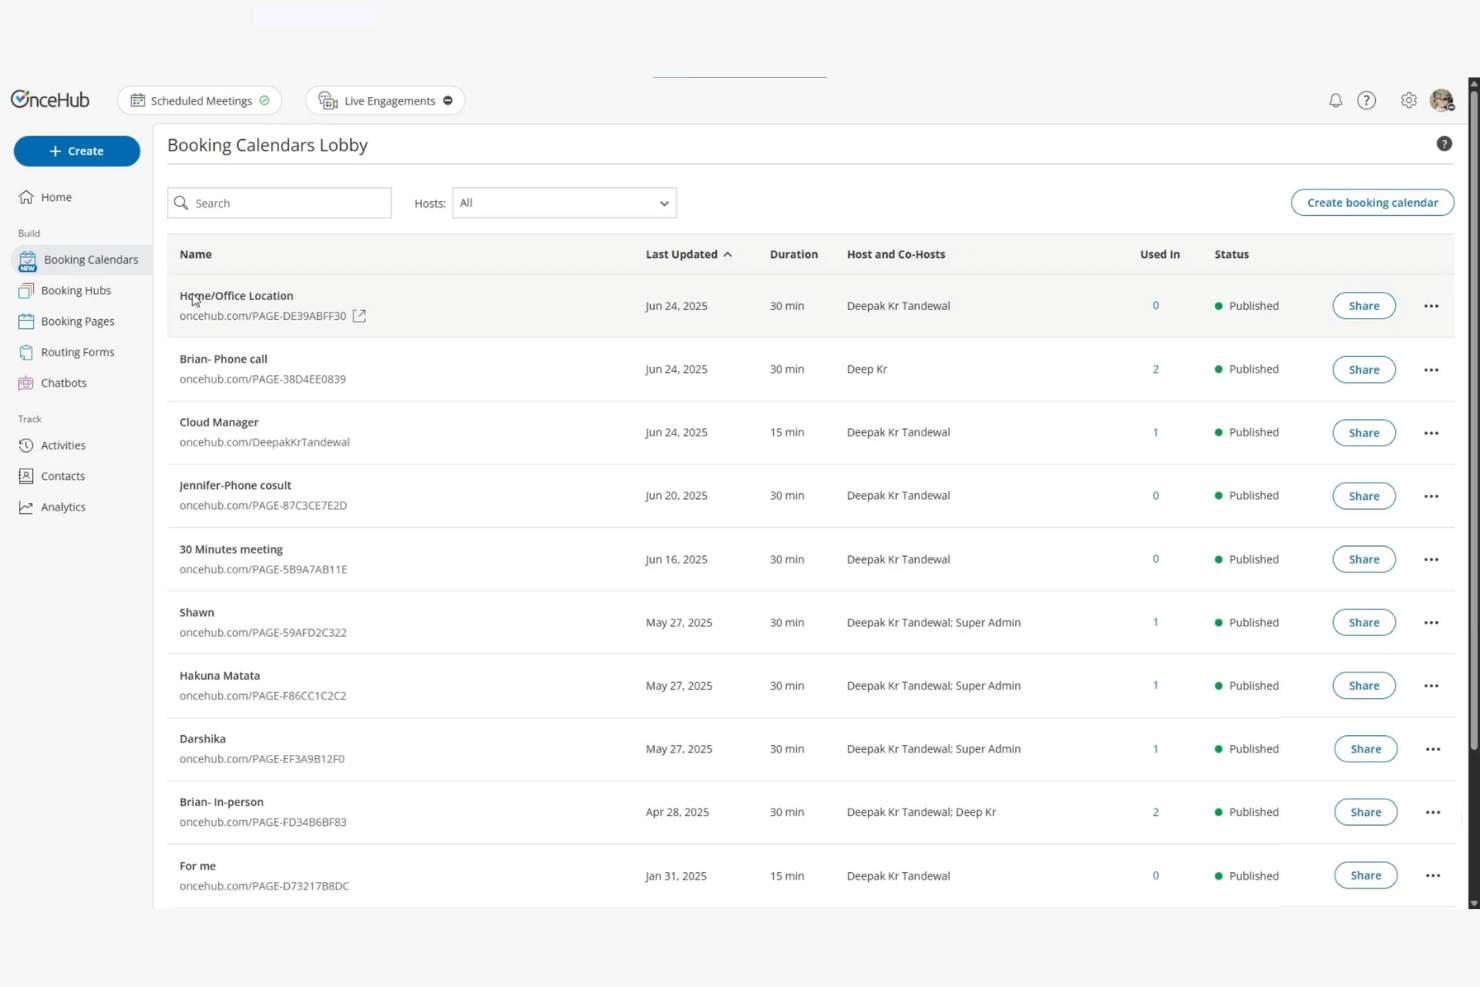
Task: View Activities under Track
Action: 63,445
